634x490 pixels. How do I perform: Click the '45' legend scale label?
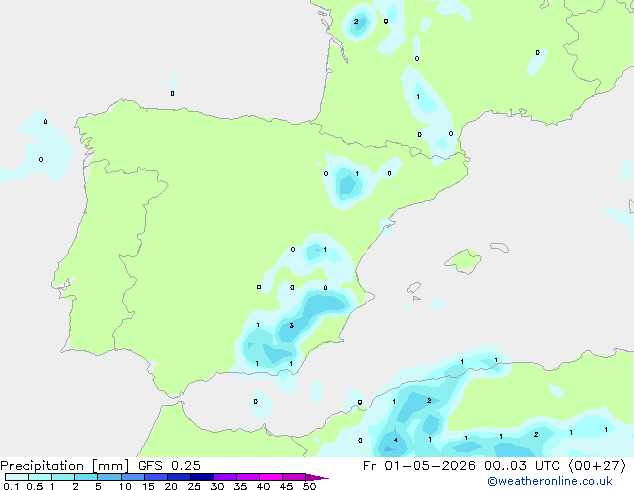pos(286,486)
